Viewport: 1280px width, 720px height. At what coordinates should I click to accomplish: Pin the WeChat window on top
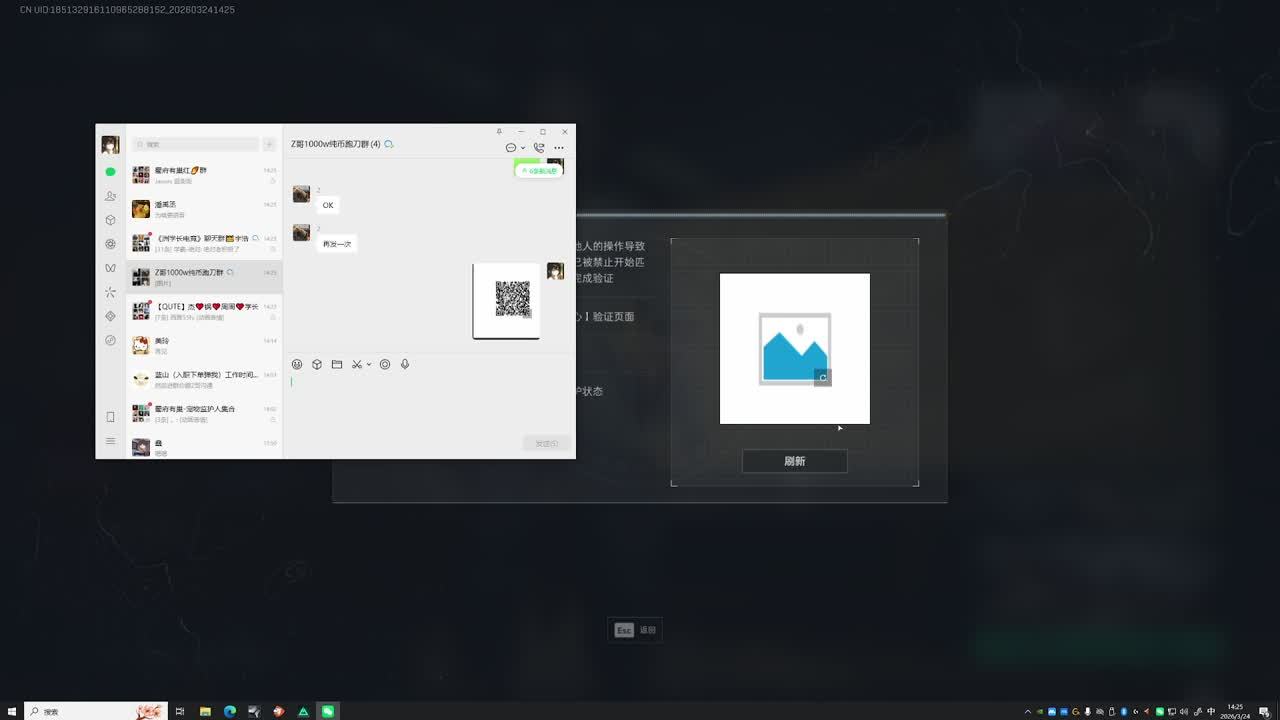pos(499,132)
